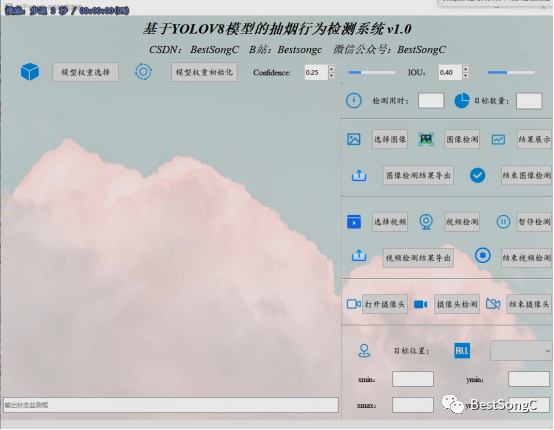Open the 模型权重选择 model weights chooser

tap(86, 72)
